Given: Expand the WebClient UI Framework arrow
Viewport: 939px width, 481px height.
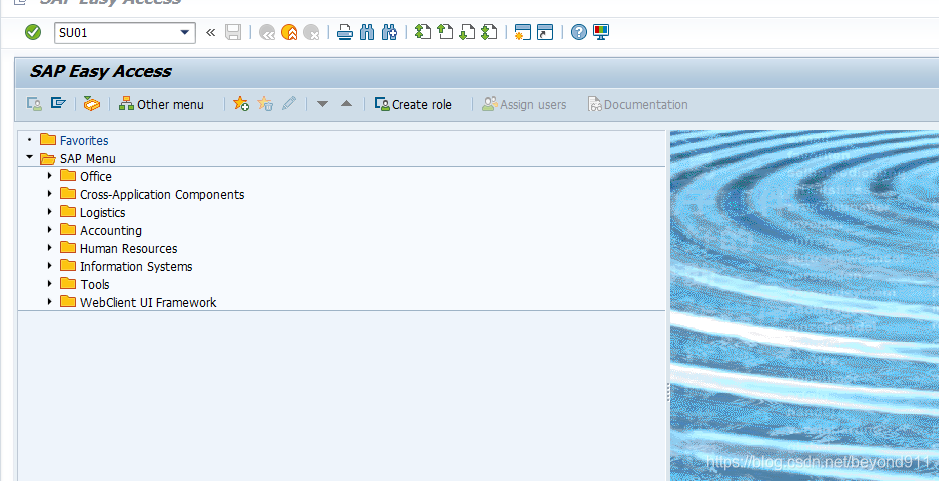Looking at the screenshot, I should point(50,302).
